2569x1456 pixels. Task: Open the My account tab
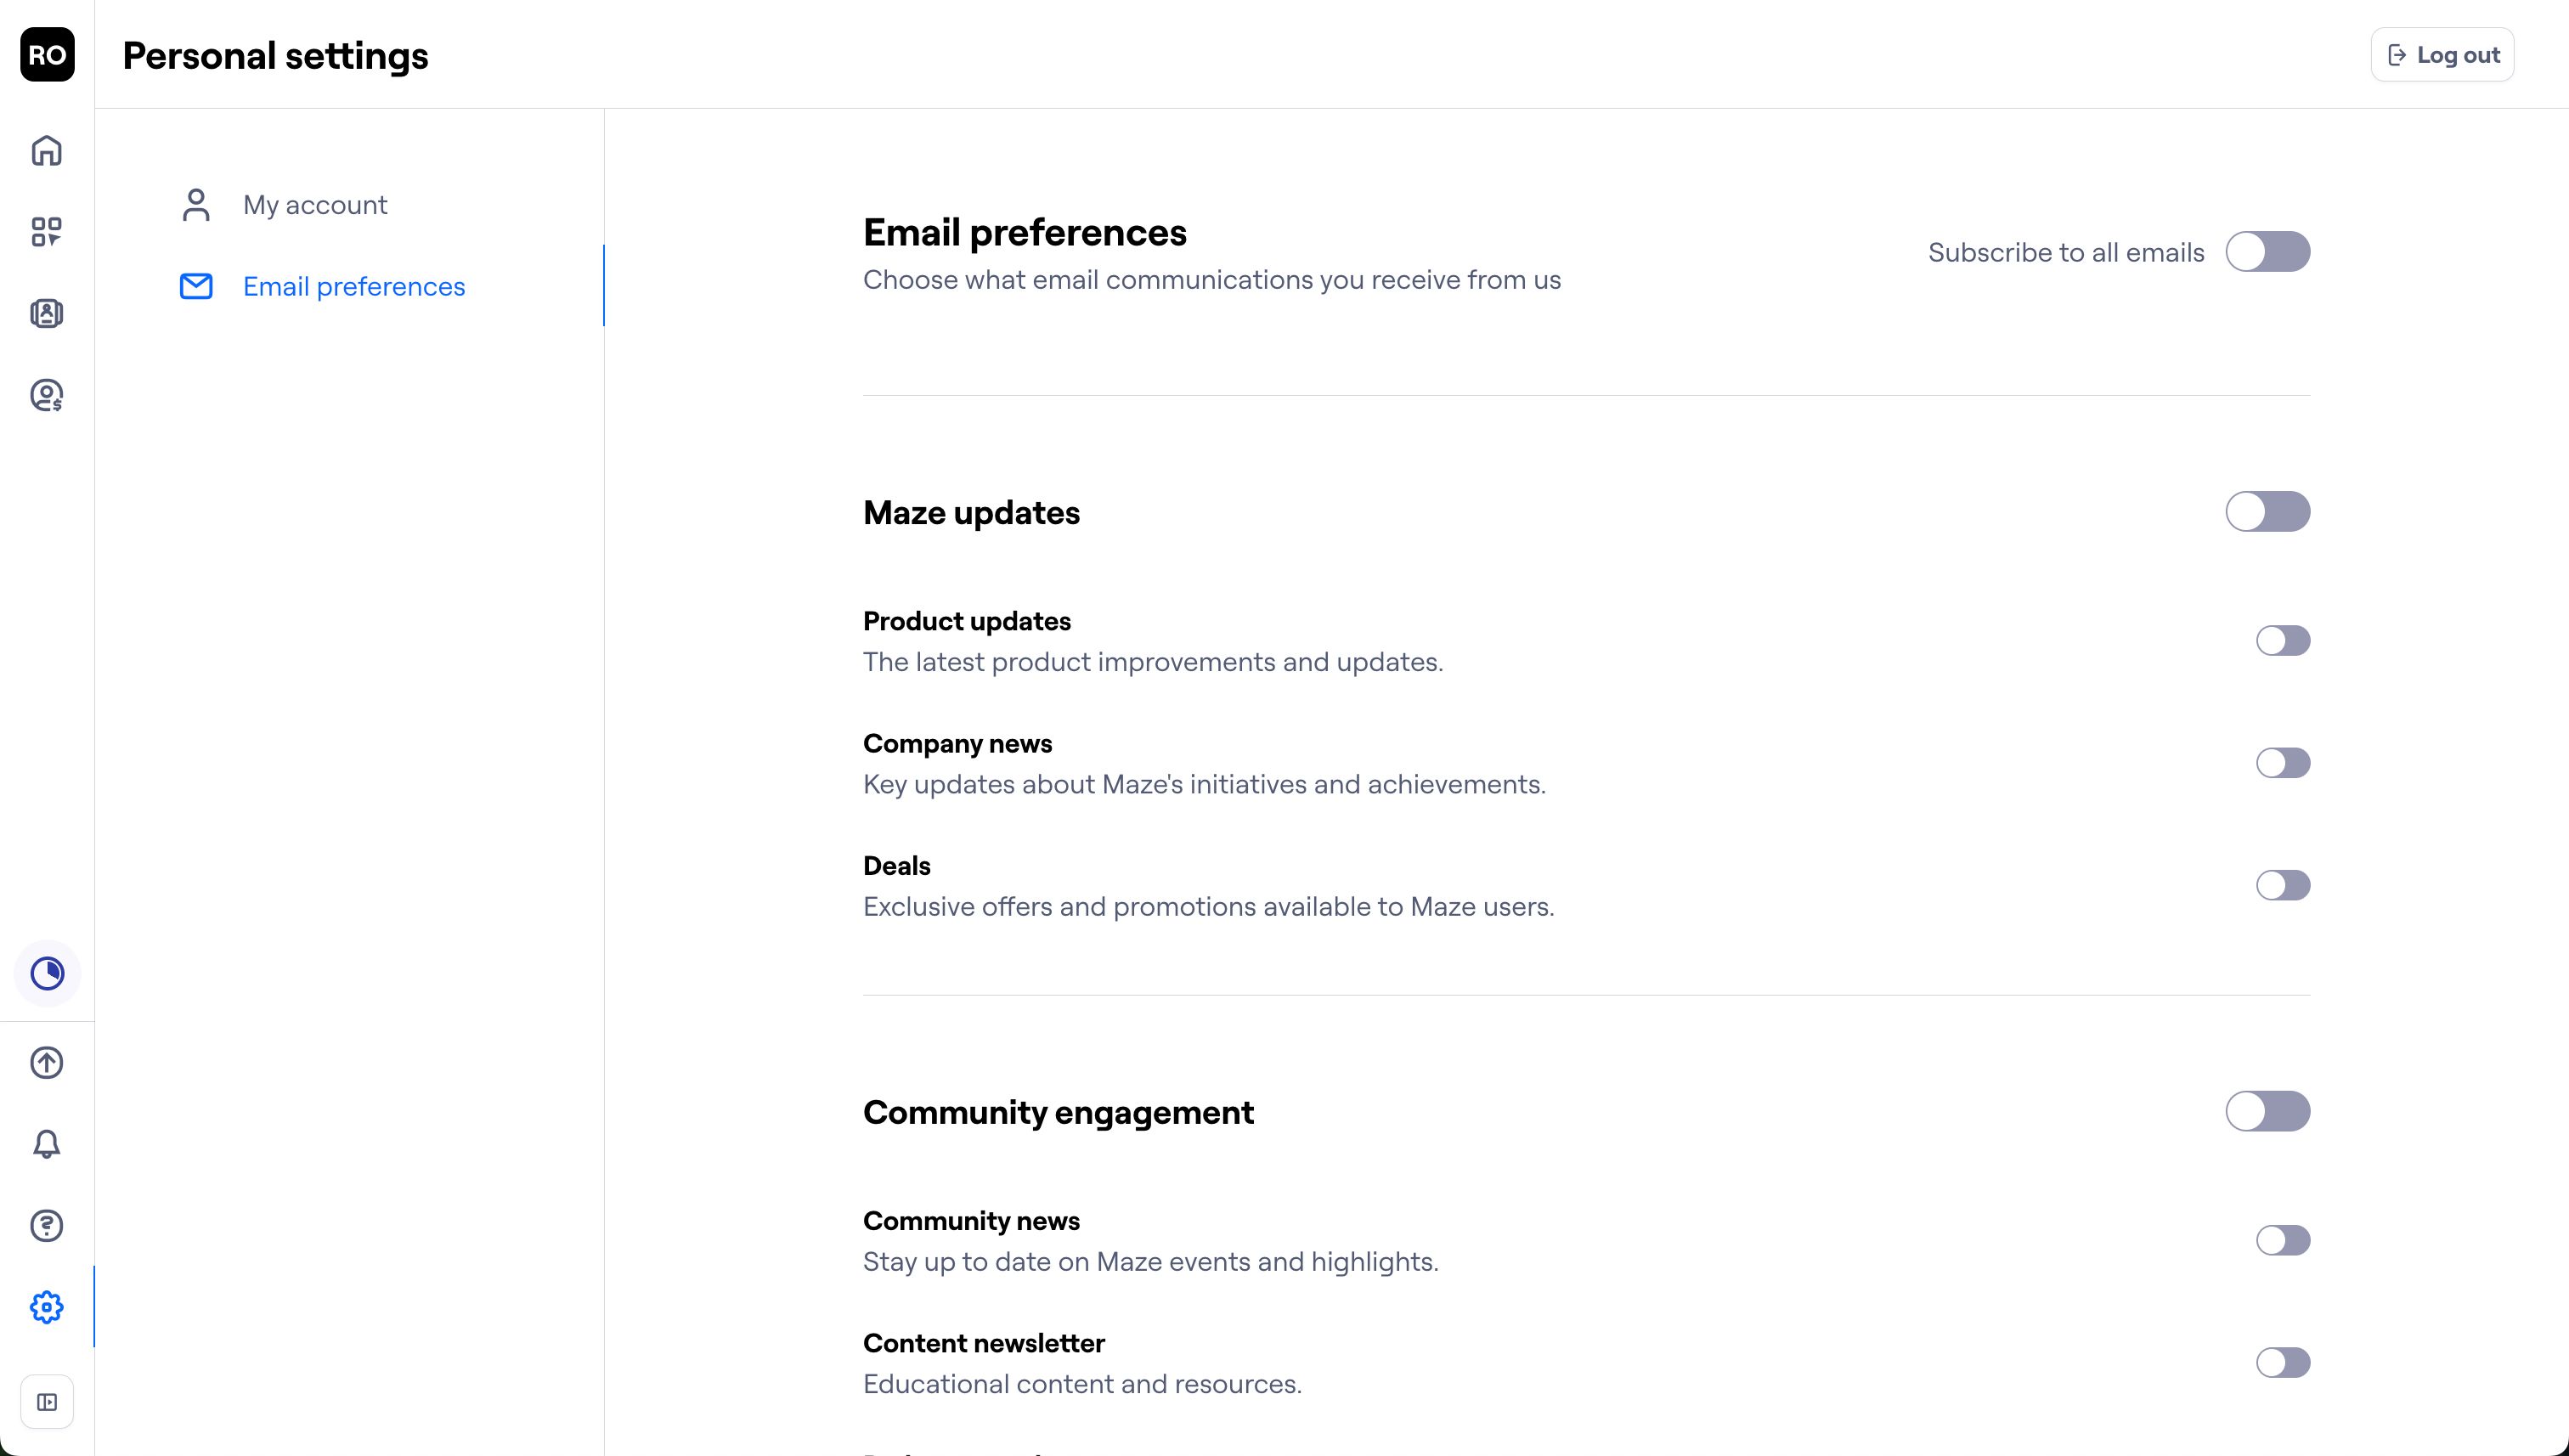click(350, 205)
